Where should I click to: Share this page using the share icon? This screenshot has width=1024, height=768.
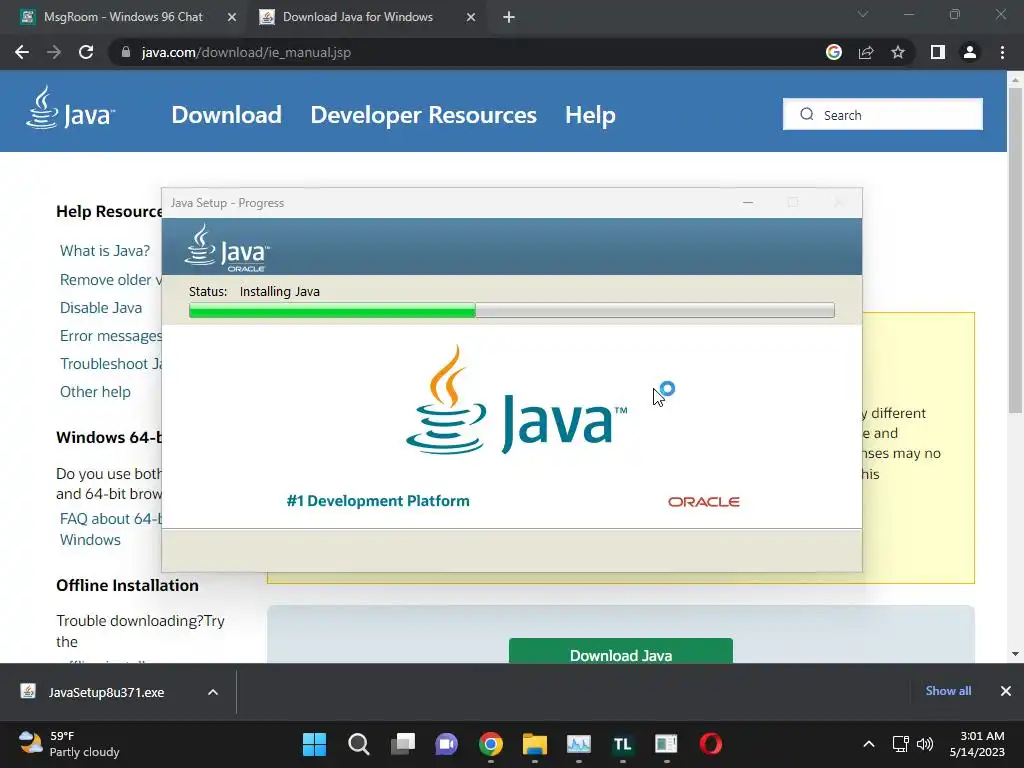tap(866, 52)
